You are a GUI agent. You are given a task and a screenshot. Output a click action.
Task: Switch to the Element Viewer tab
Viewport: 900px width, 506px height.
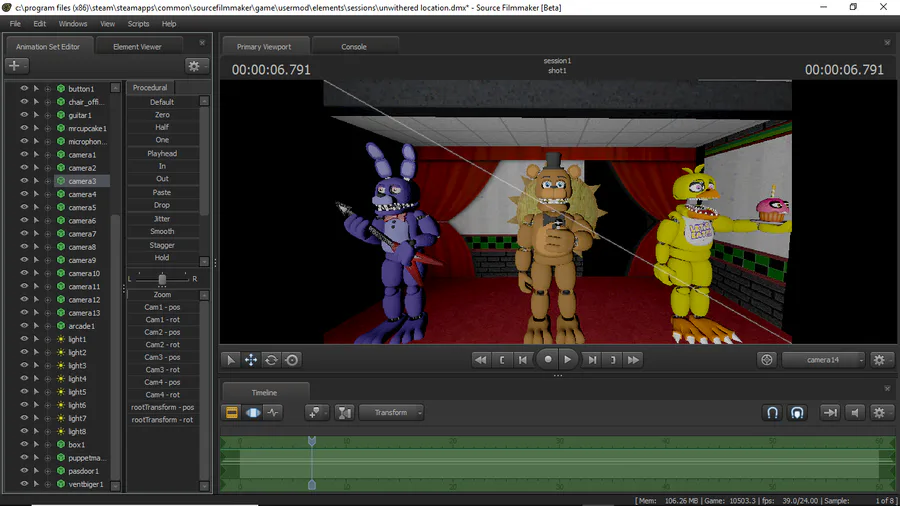click(x=138, y=46)
